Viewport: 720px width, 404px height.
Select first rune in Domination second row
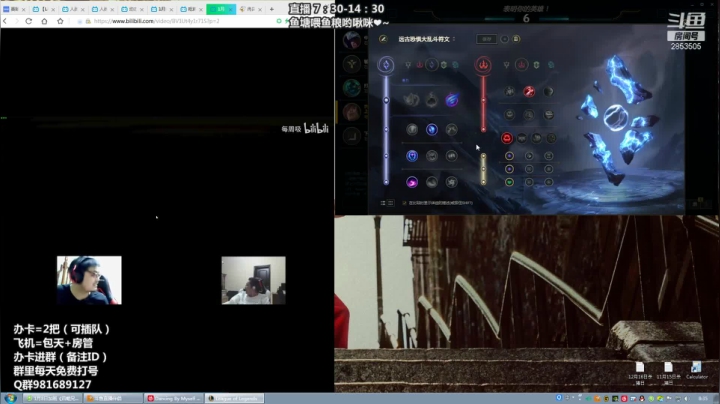pos(510,115)
